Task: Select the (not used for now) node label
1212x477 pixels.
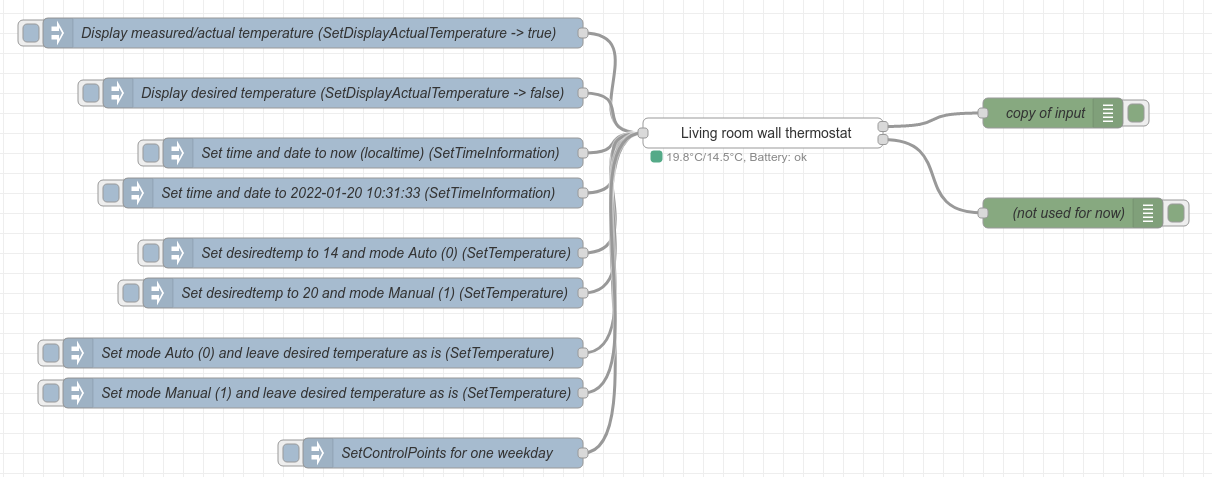Action: pos(1069,213)
